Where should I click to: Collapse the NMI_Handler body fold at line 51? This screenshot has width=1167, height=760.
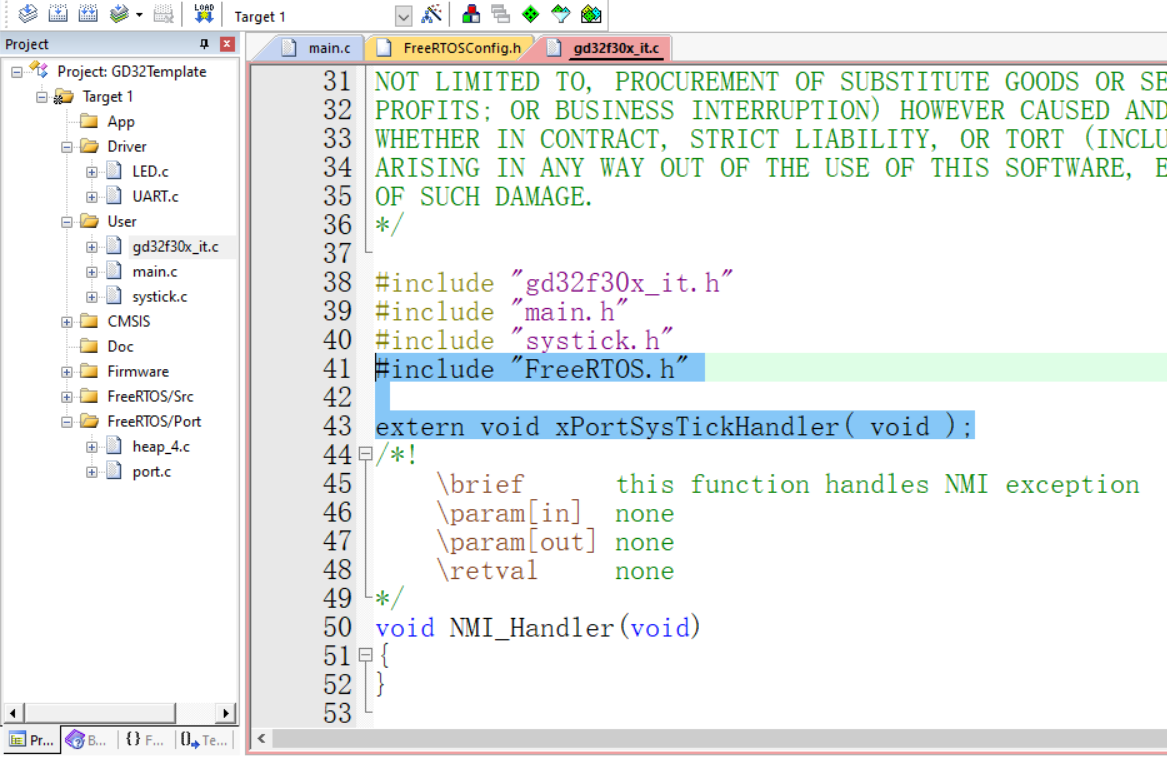coord(365,655)
